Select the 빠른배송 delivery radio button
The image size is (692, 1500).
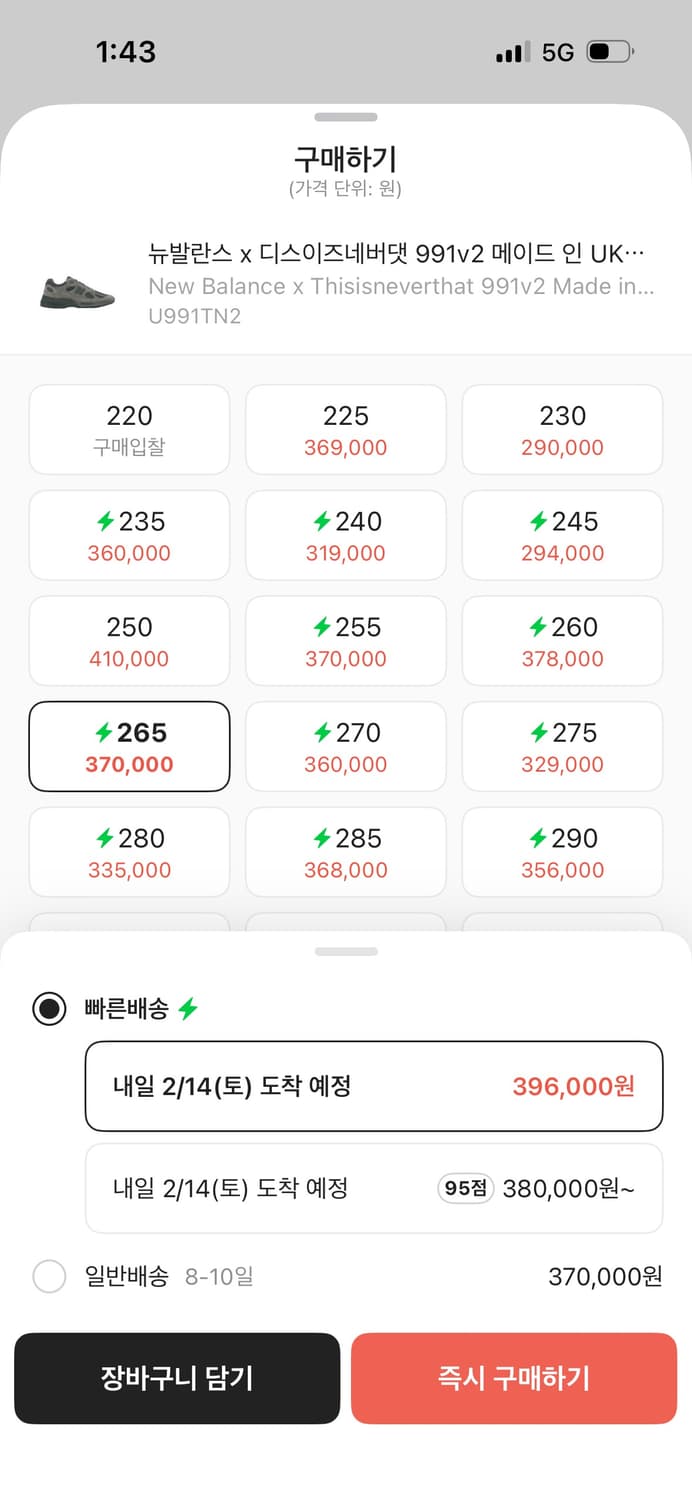(x=49, y=1009)
